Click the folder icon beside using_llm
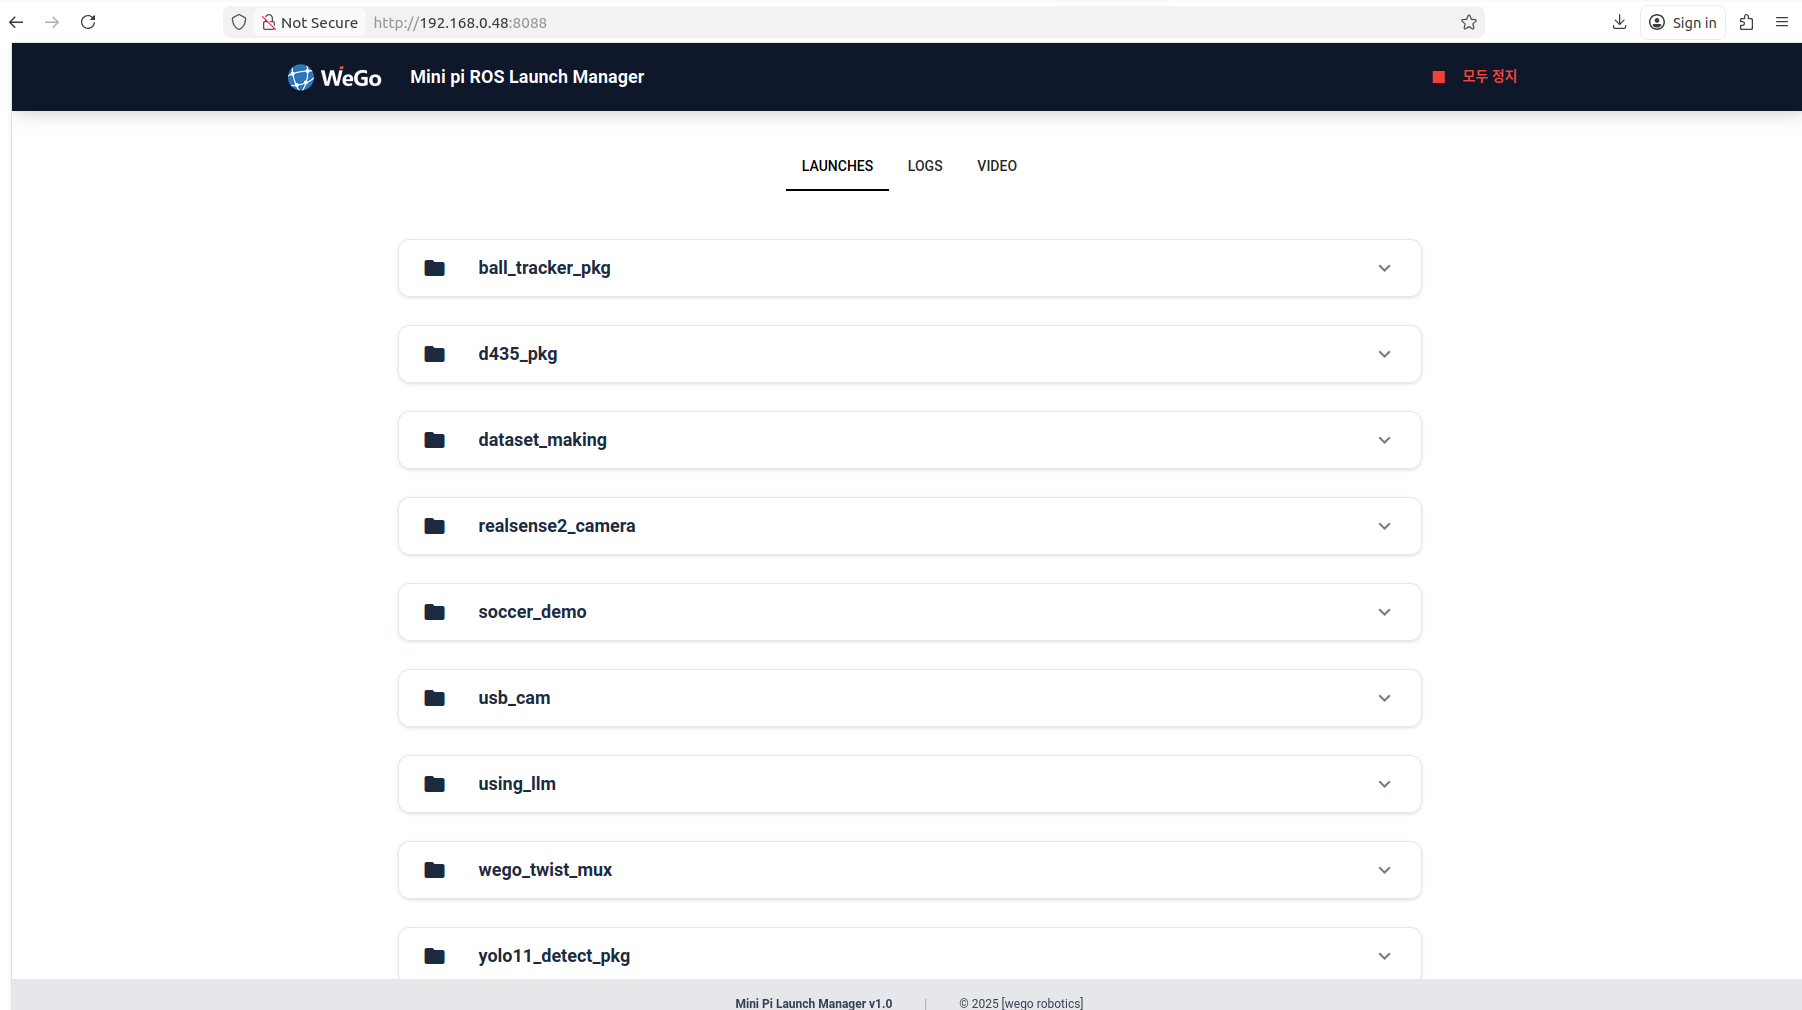 coord(434,784)
